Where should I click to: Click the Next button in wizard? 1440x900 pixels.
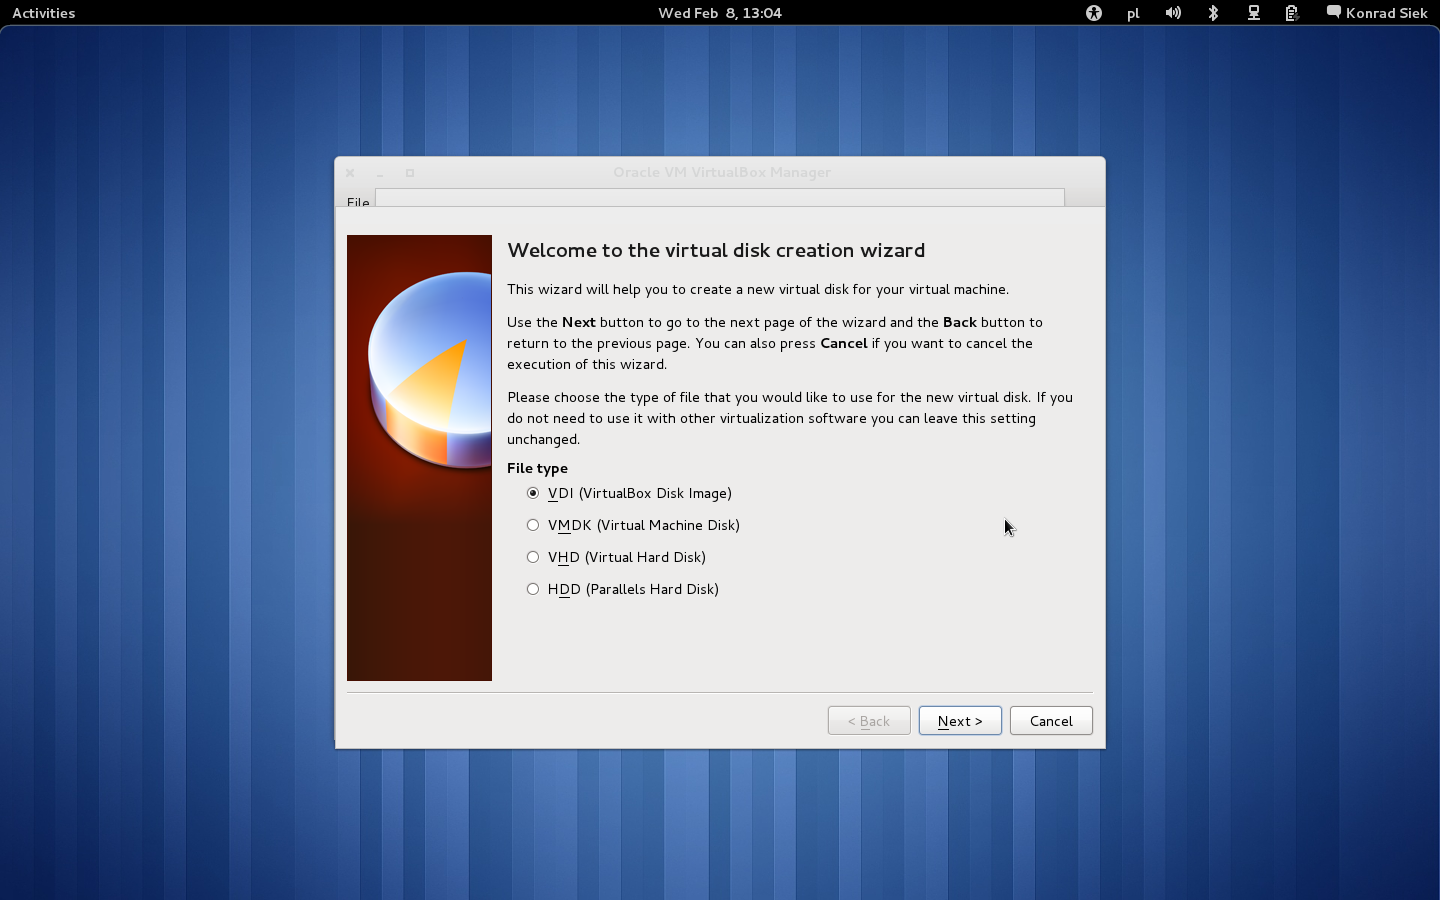[960, 721]
